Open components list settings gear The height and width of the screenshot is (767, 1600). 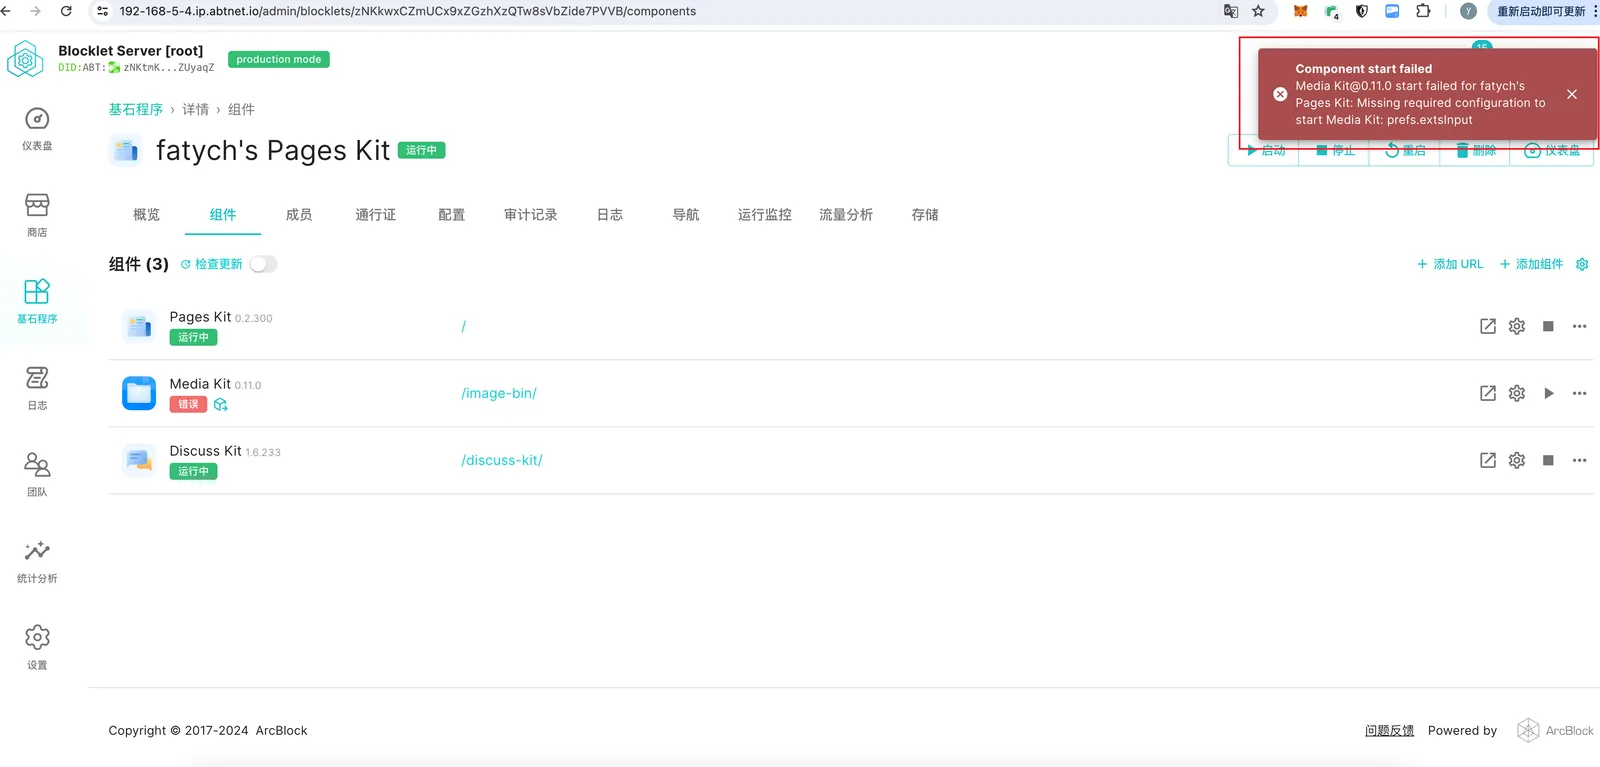pos(1582,264)
